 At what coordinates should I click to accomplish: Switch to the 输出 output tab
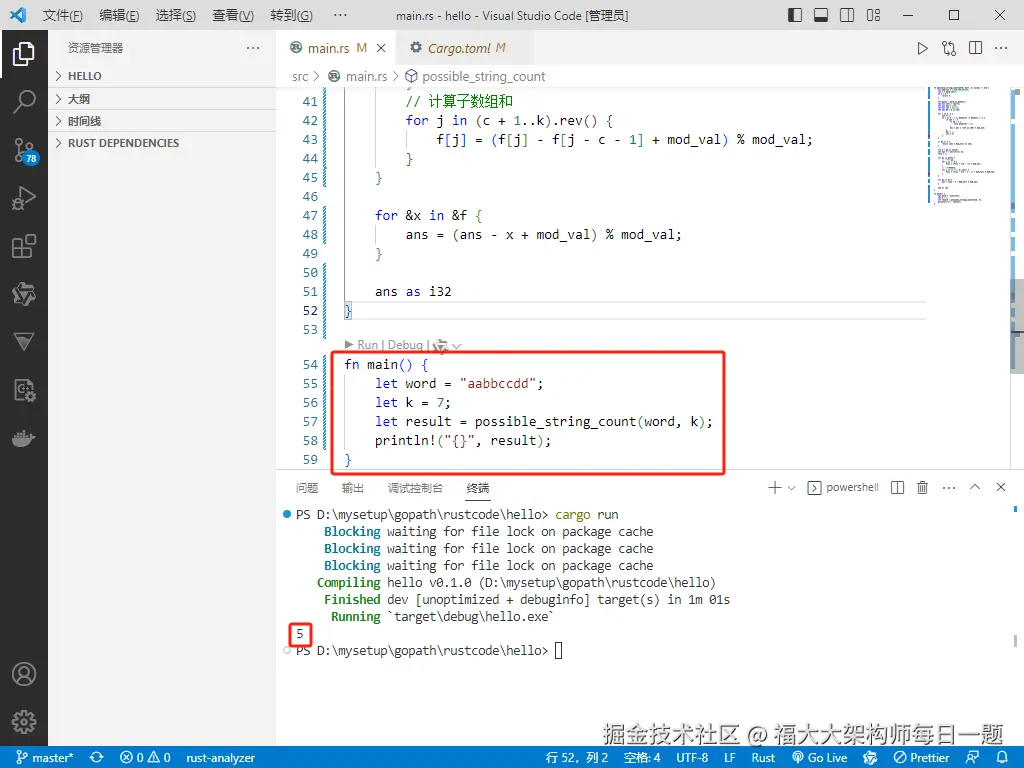click(353, 488)
